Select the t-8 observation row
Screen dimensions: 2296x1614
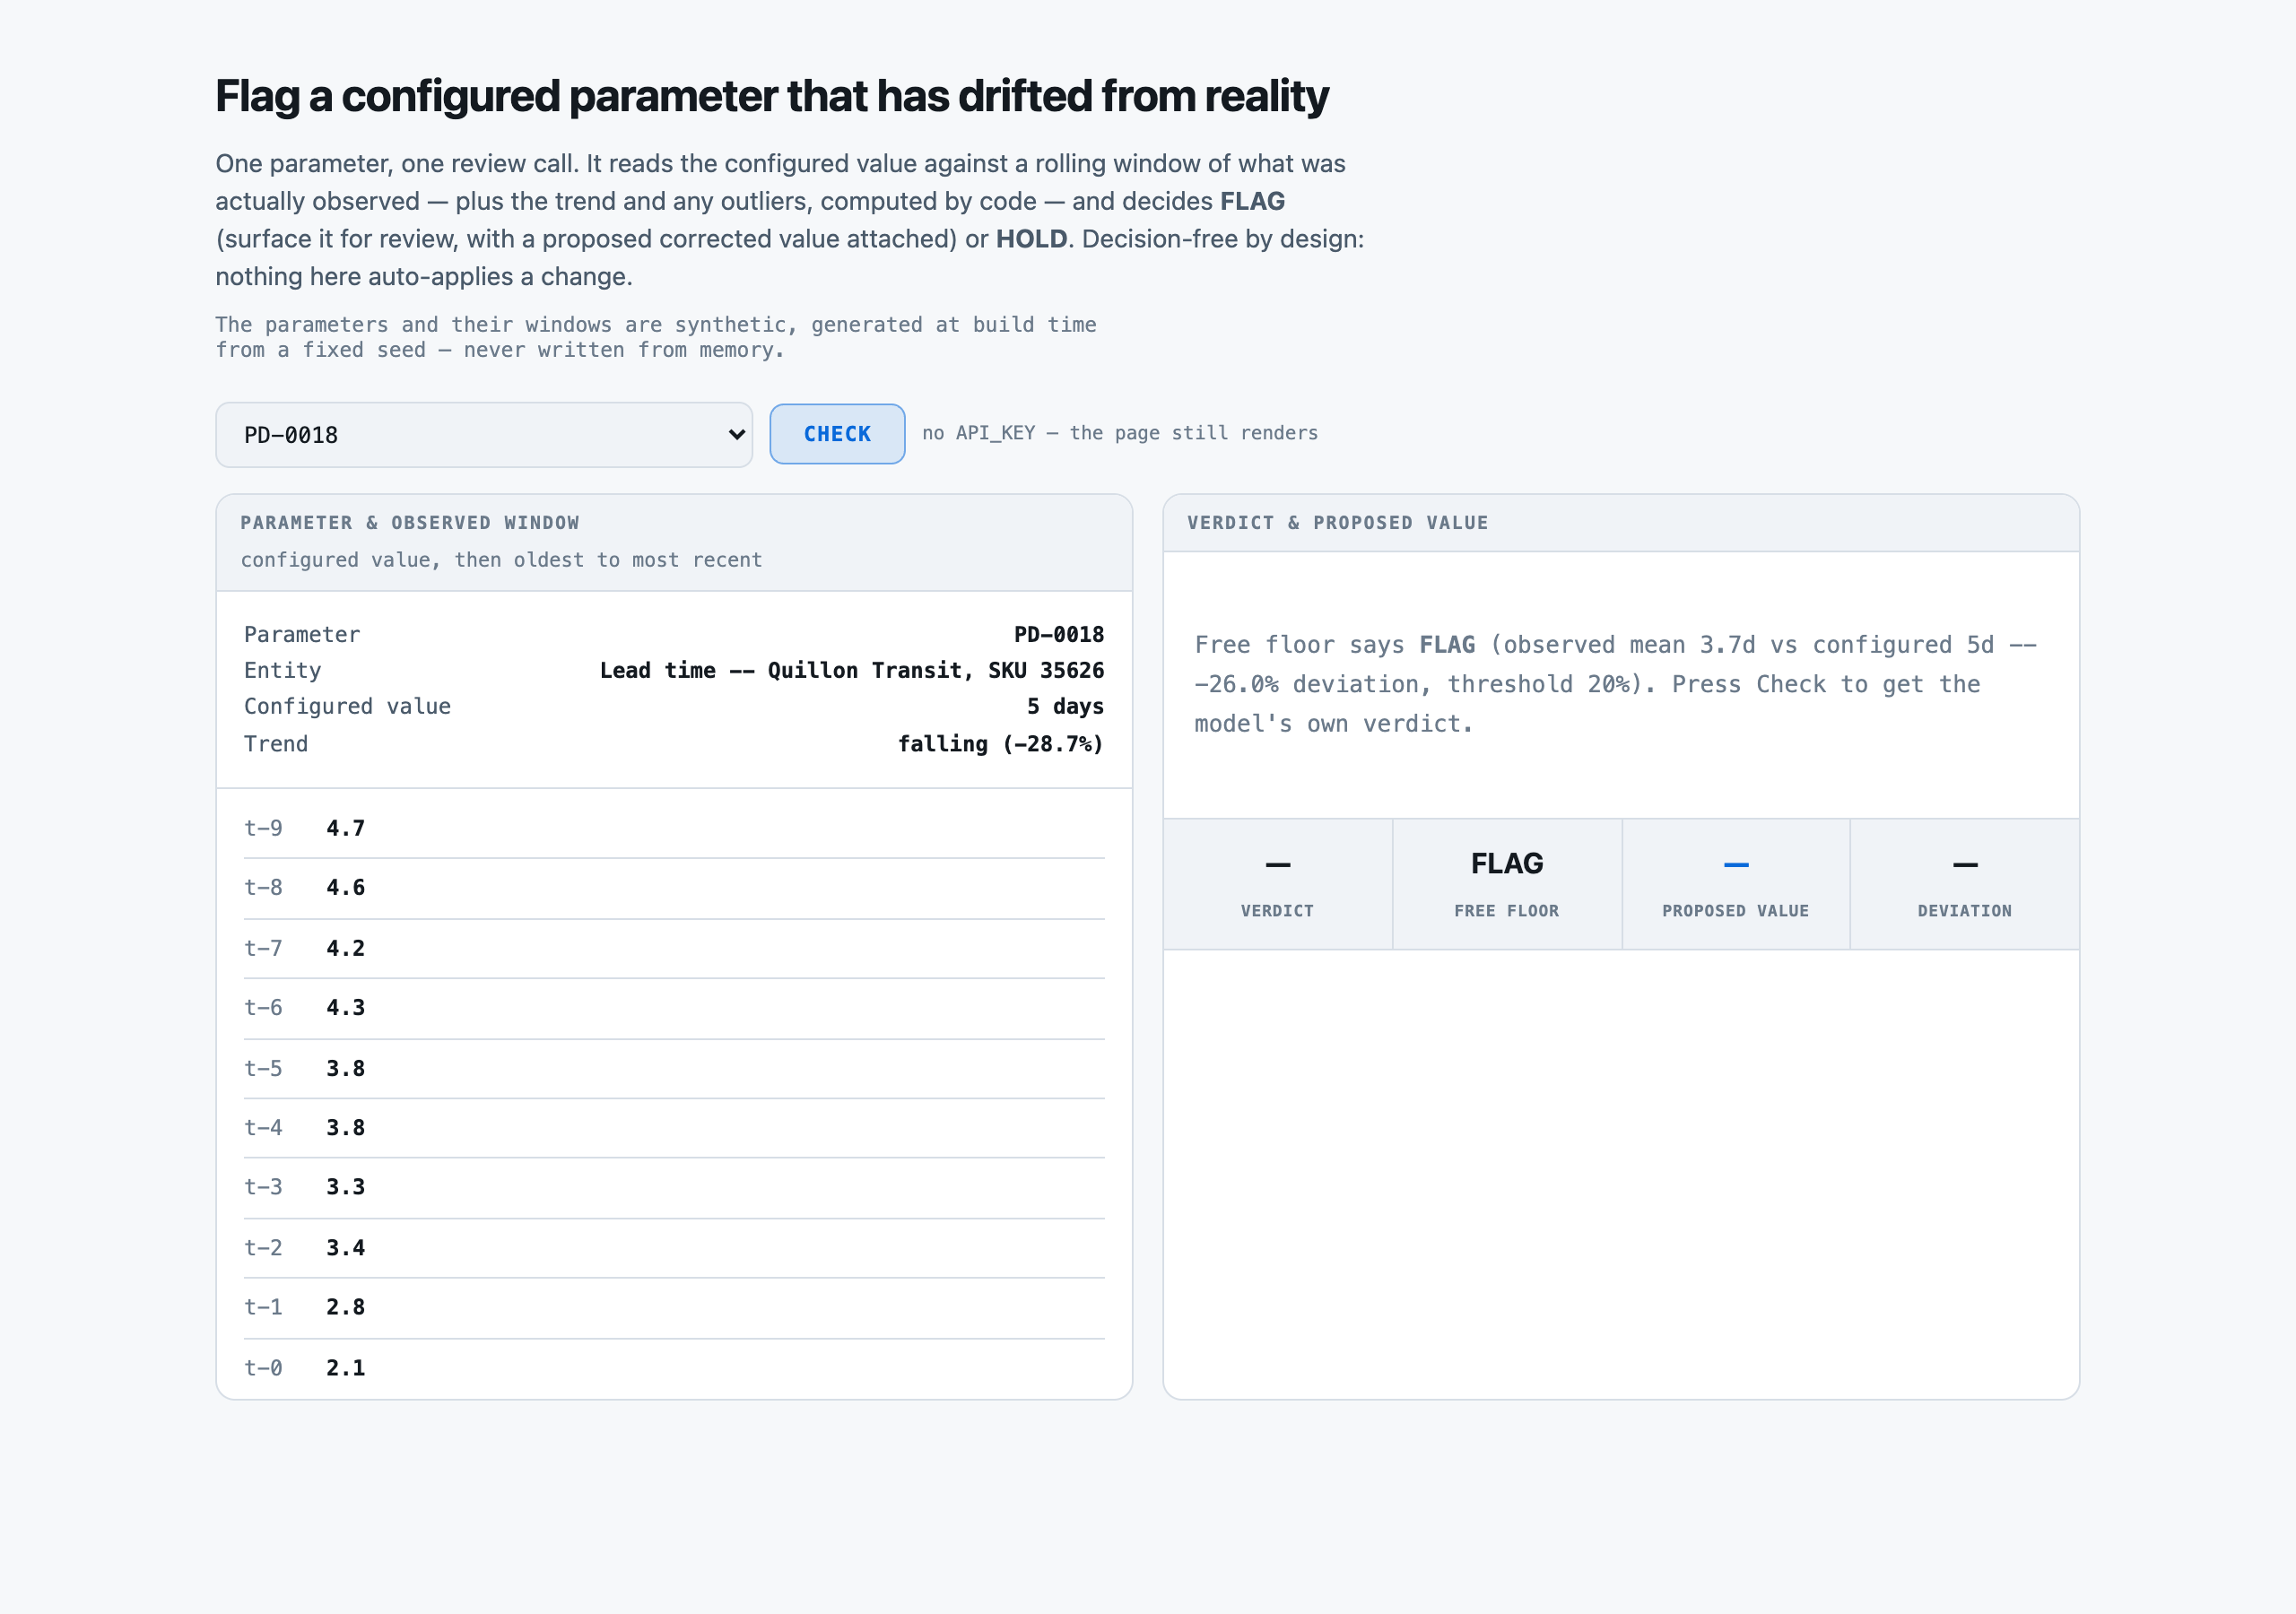[674, 888]
